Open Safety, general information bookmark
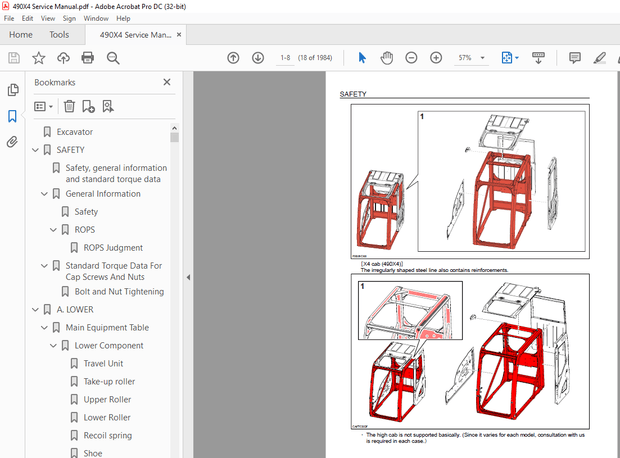This screenshot has height=458, width=620. [x=116, y=173]
